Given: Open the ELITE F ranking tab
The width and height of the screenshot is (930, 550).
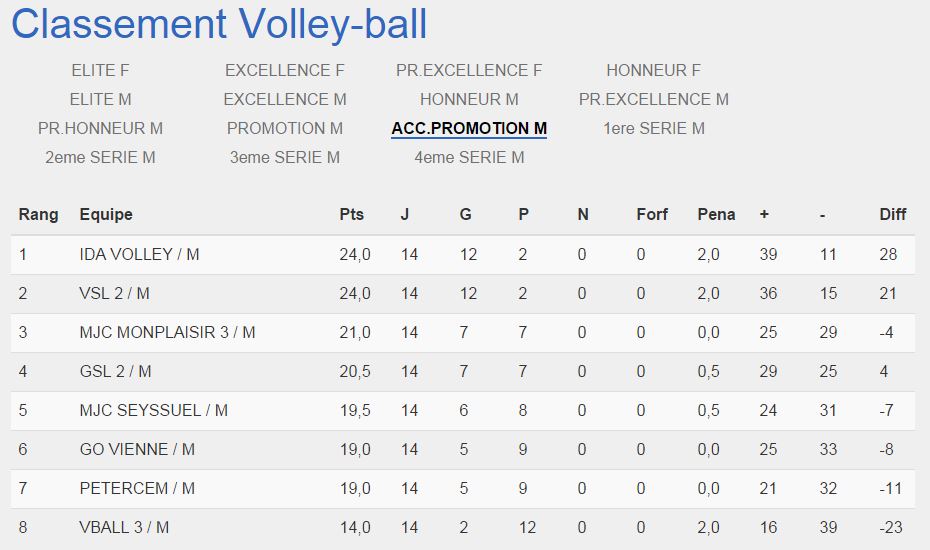Looking at the screenshot, I should (x=100, y=71).
